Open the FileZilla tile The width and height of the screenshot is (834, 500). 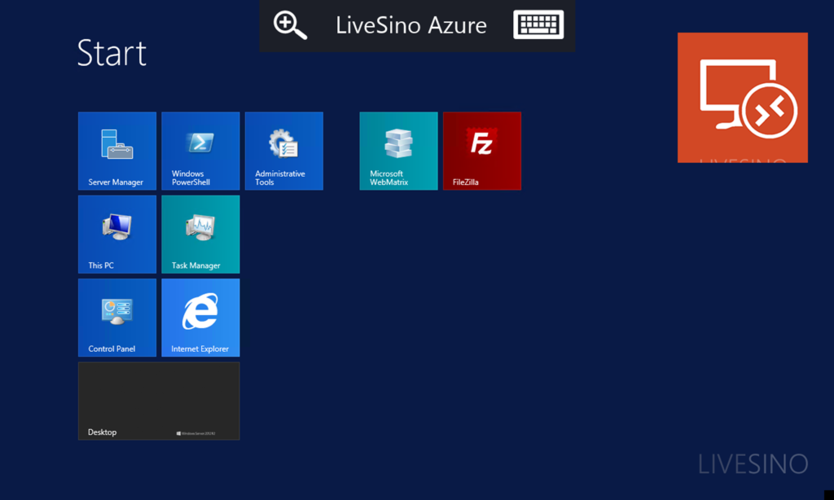[482, 151]
